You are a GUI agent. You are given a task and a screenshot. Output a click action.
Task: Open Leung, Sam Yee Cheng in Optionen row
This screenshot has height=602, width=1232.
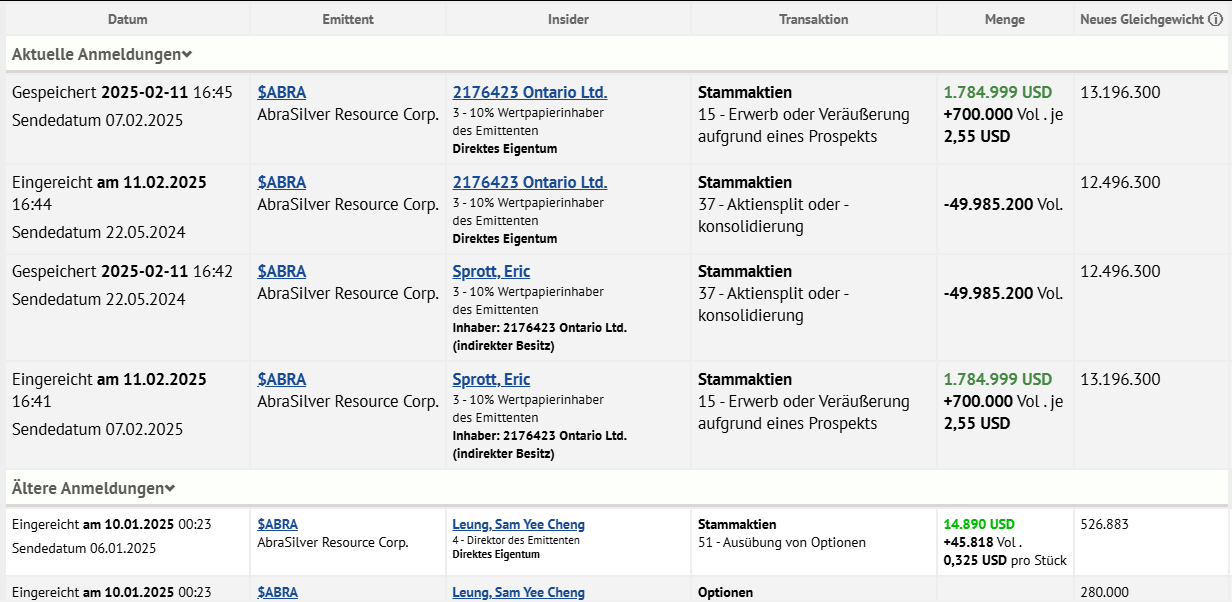pos(518,592)
